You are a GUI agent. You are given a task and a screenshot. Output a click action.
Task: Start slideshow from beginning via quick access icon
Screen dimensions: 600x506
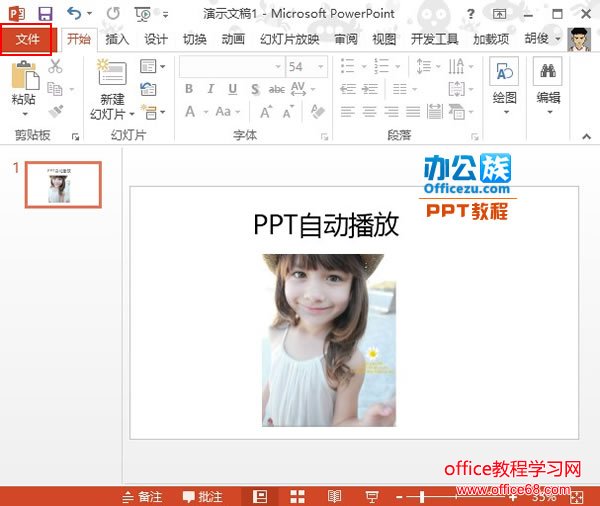pos(143,14)
